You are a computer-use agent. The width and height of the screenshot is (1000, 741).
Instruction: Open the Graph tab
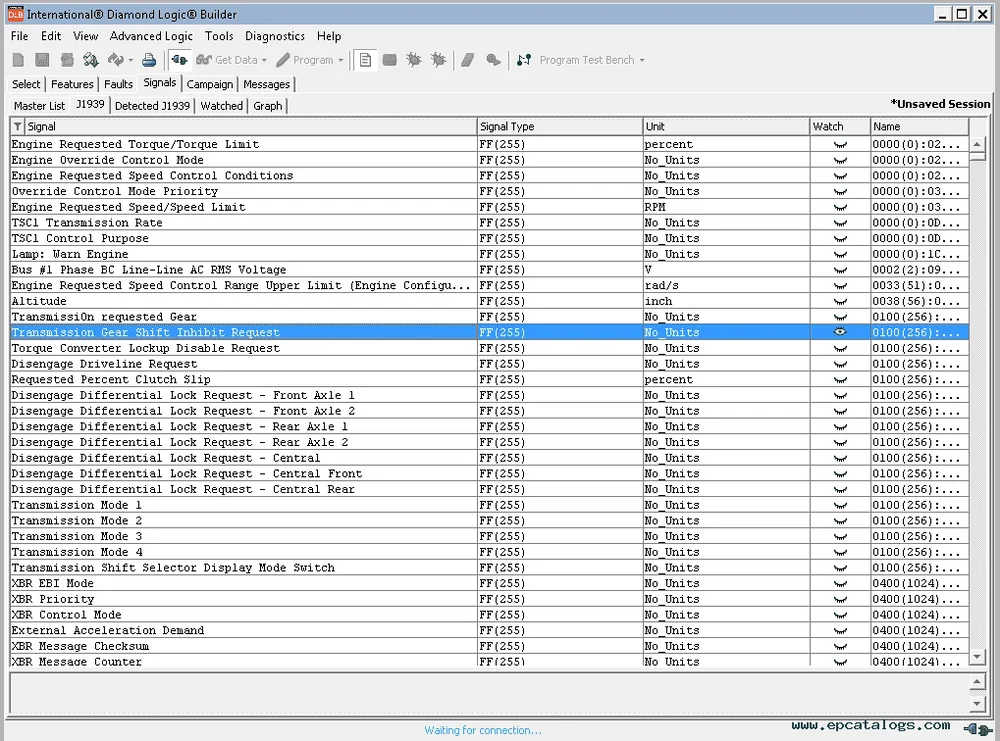[267, 105]
